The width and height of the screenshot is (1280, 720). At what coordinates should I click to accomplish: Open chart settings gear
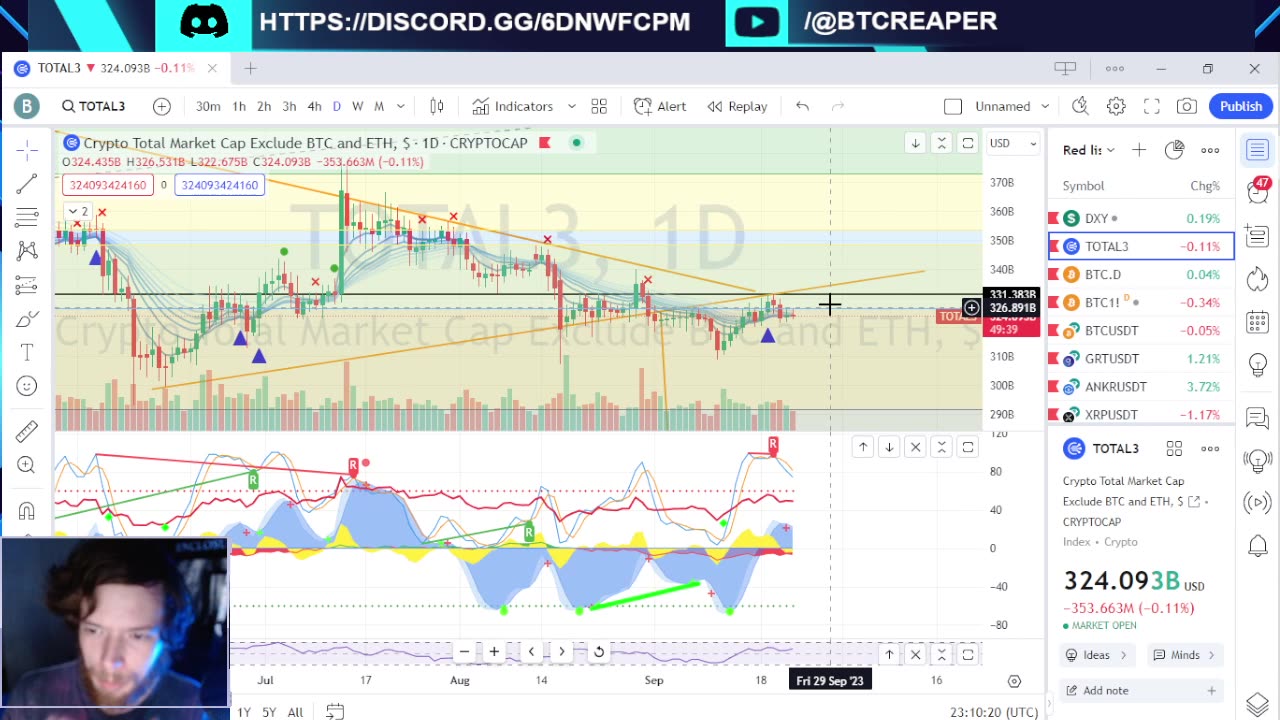click(1116, 106)
